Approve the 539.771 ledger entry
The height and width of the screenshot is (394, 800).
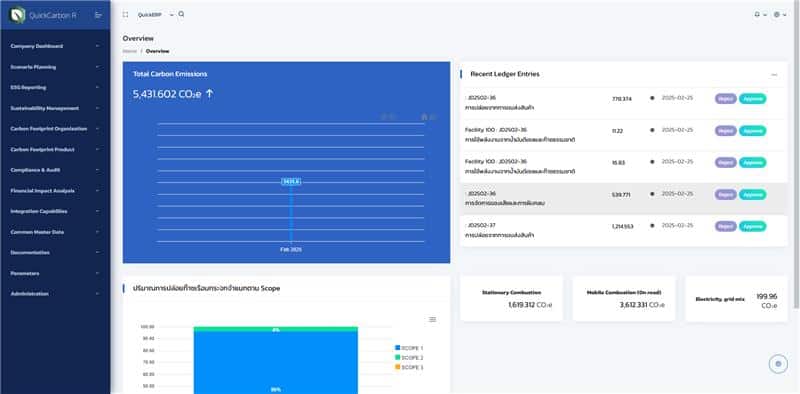pos(753,194)
